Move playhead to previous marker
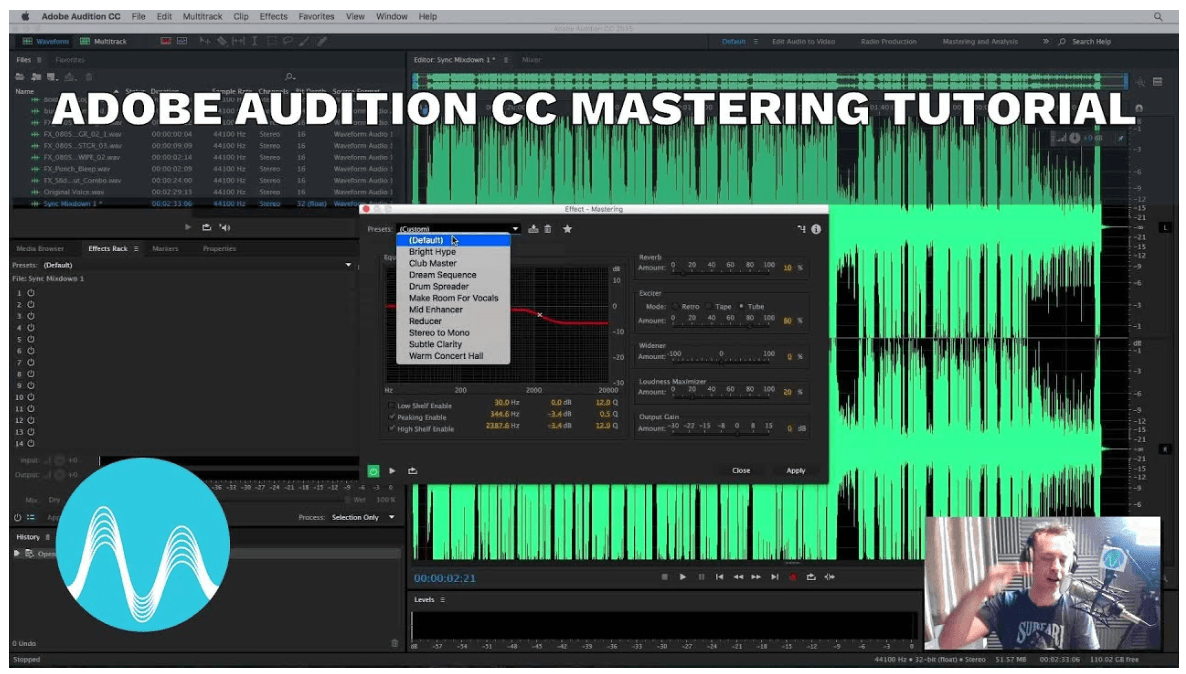Image resolution: width=1186 pixels, height=674 pixels. pos(719,576)
